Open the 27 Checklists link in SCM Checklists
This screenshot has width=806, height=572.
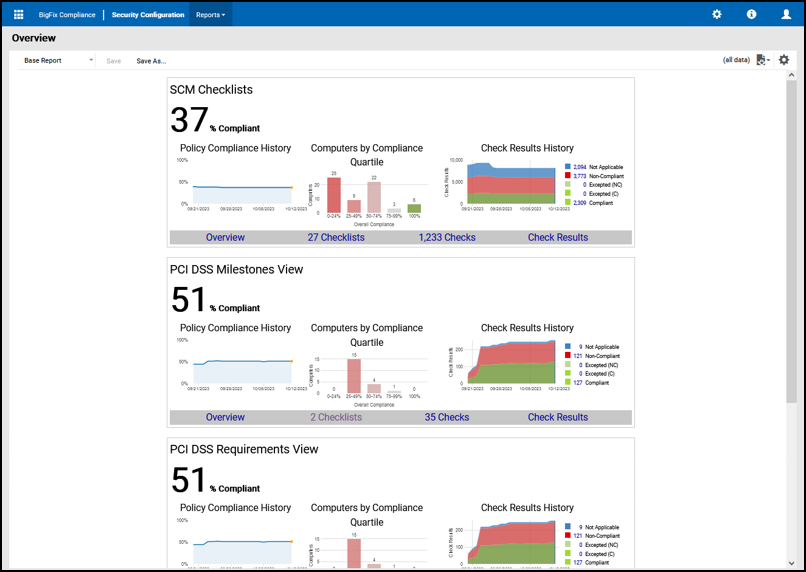click(x=336, y=238)
